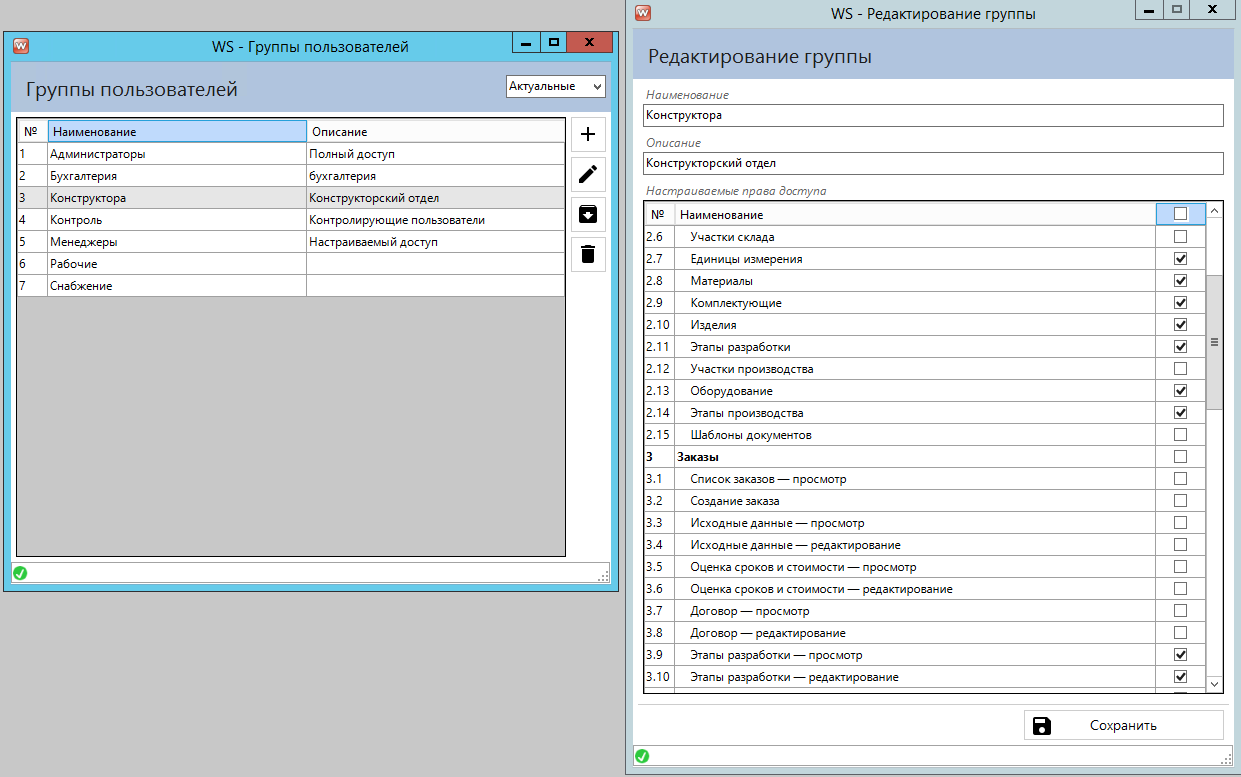Click the WS app icon in edit window title bar
1241x777 pixels.
click(643, 13)
